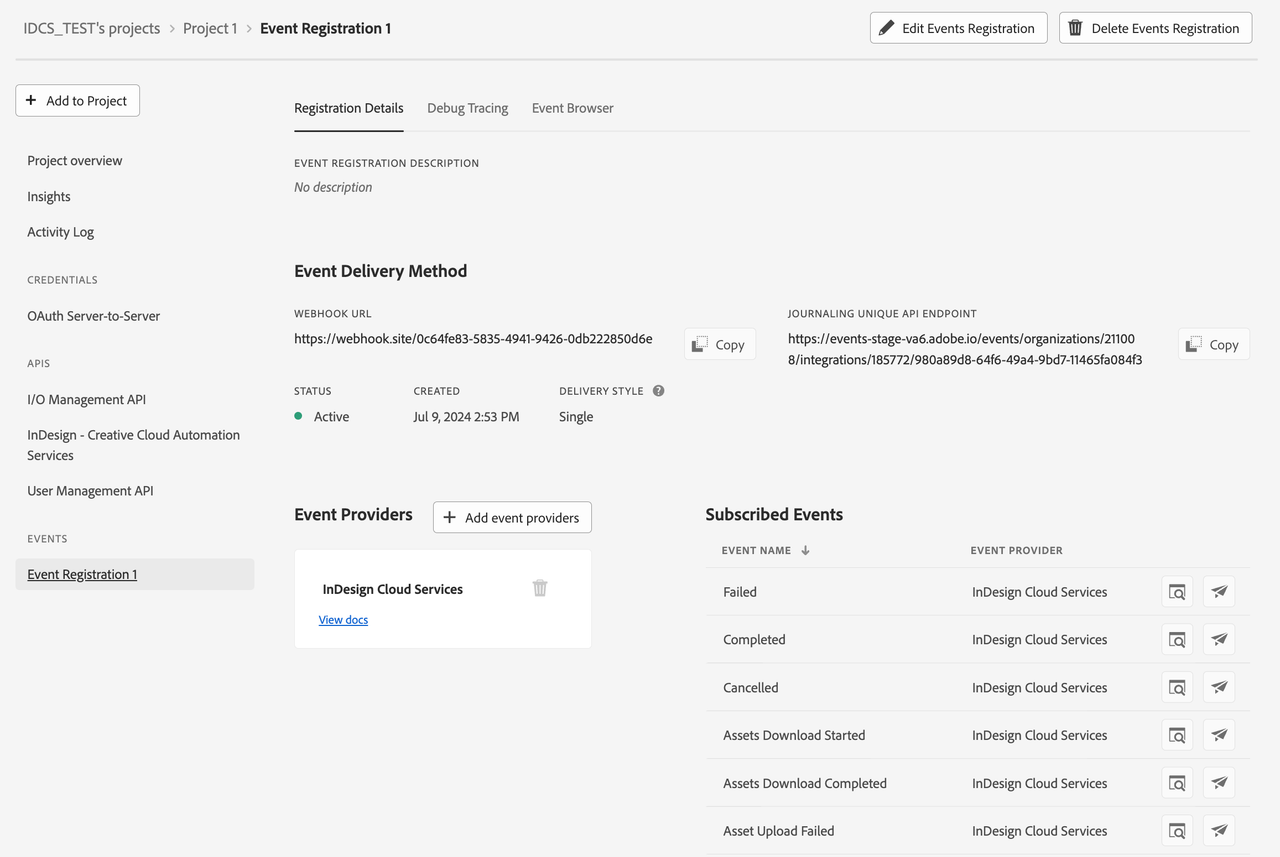Screen dimensions: 1280x857
Task: Delete InDesign Cloud Services provider trash icon
Action: pyautogui.click(x=540, y=588)
